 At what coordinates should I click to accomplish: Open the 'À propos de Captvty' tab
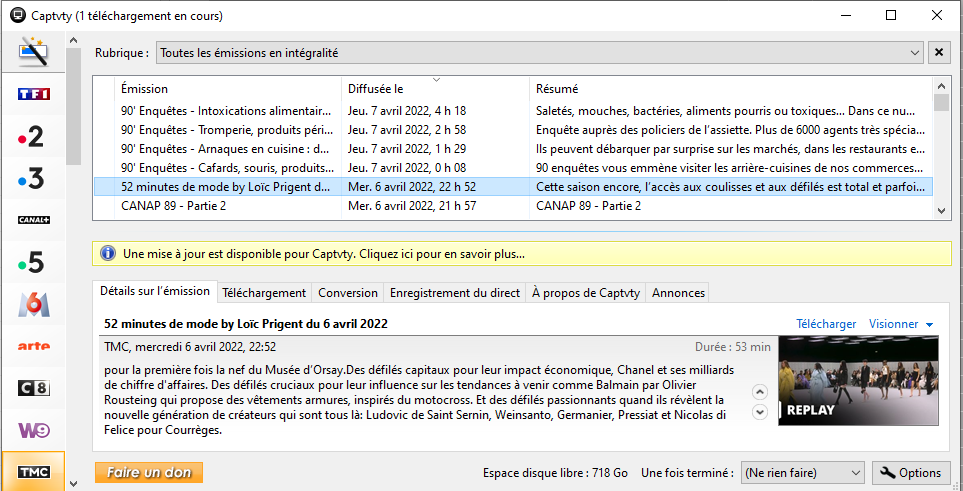pos(586,293)
